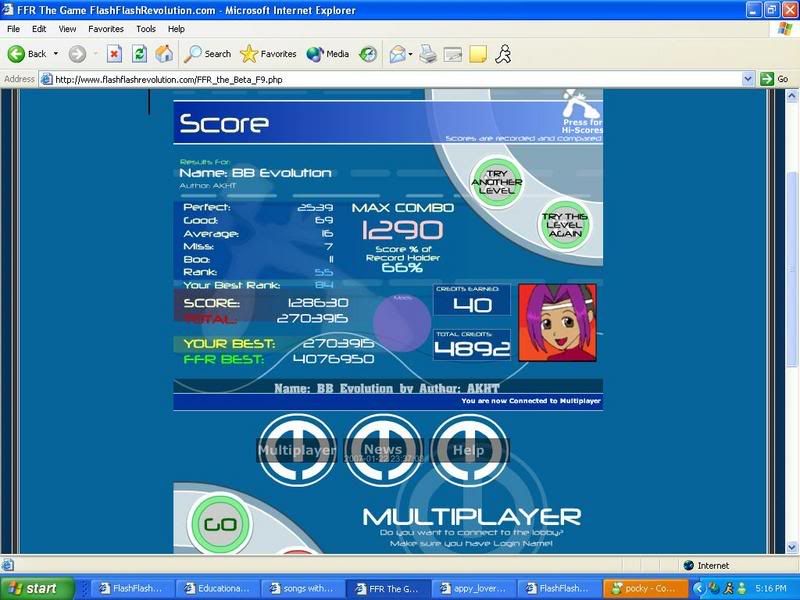Click the Print icon
This screenshot has height=600, width=800.
[x=428, y=54]
